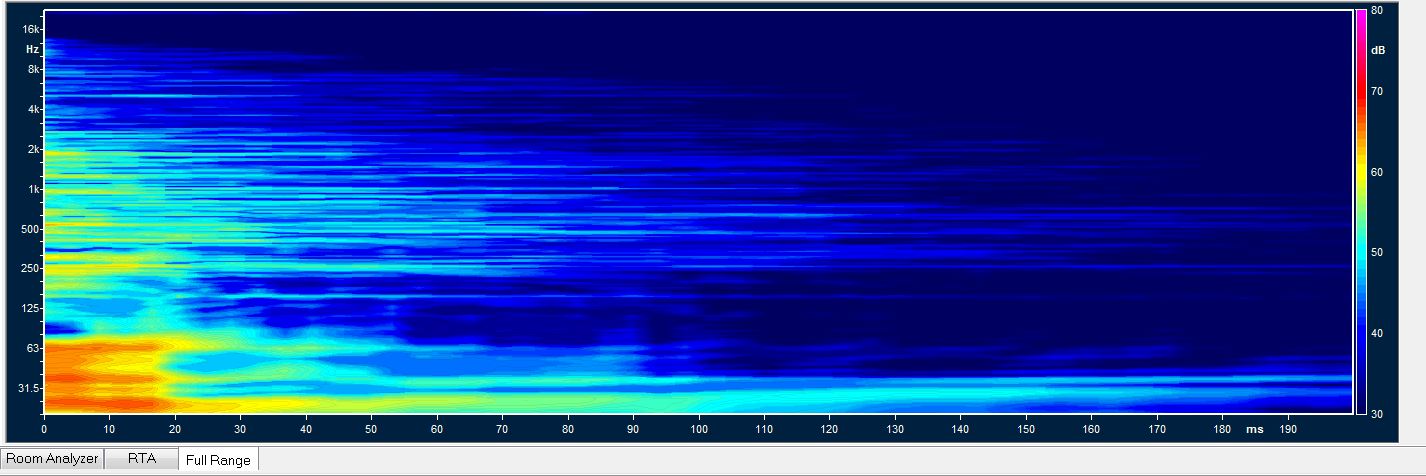Click the 4k frequency axis label
This screenshot has height=476, width=1426.
tap(33, 109)
